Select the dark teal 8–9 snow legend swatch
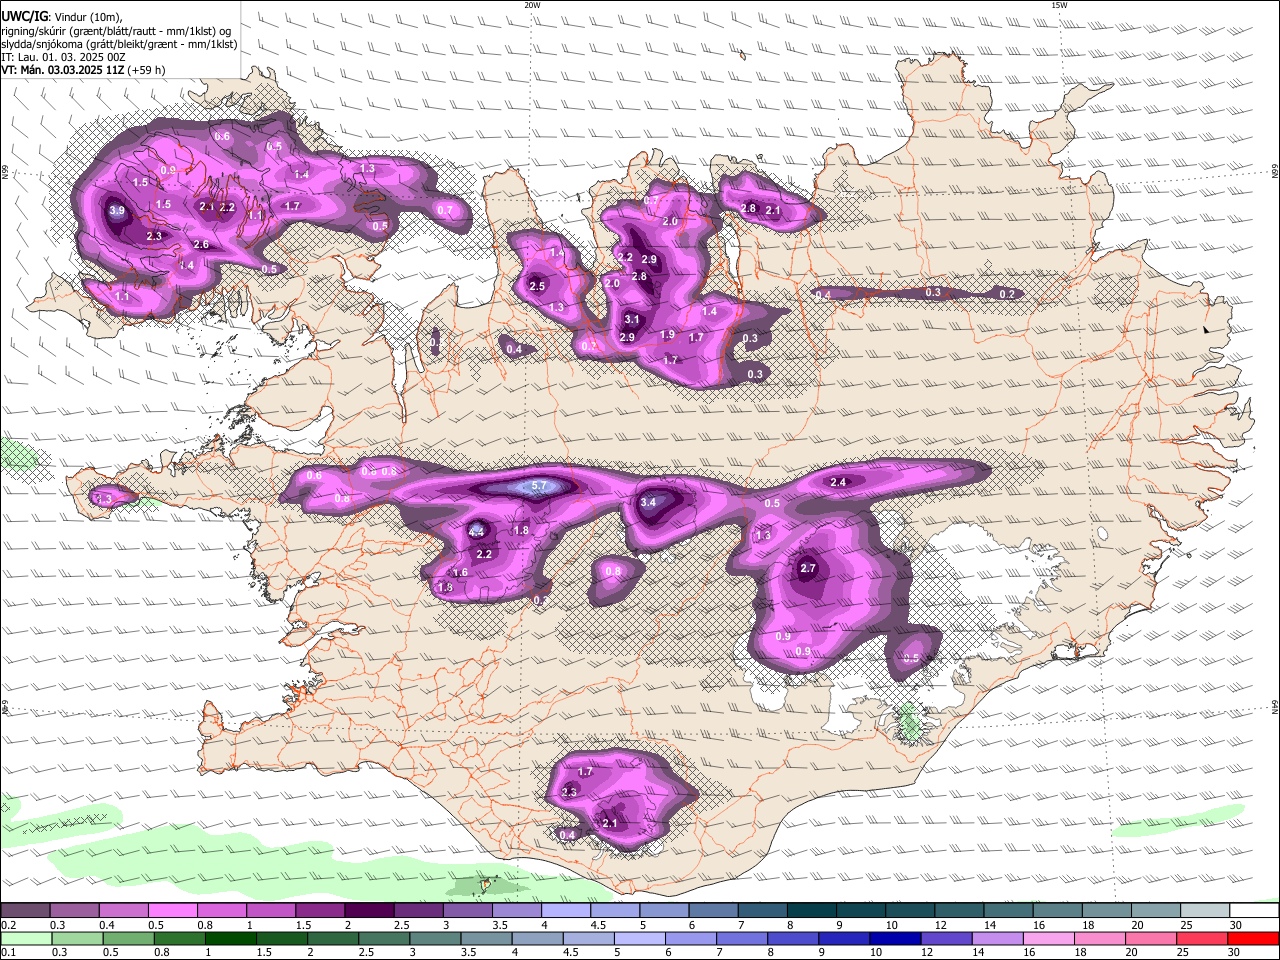 tap(811, 910)
